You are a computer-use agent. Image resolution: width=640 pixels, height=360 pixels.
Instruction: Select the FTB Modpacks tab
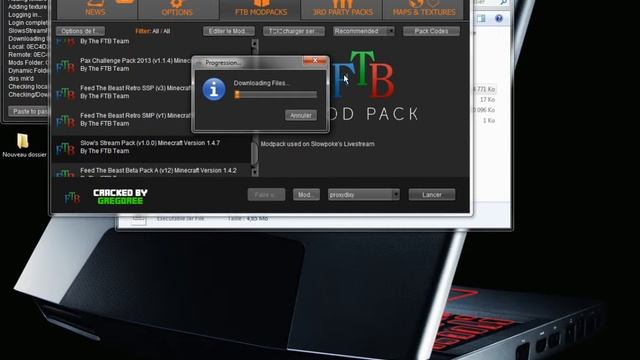pos(260,9)
